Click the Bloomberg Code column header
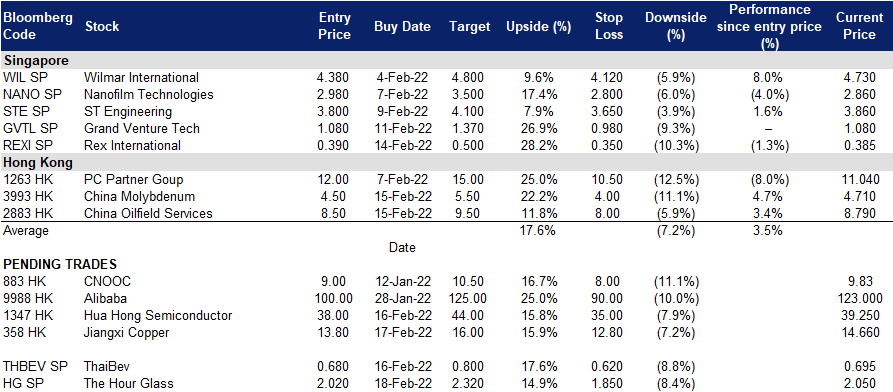Image resolution: width=893 pixels, height=392 pixels. coord(38,26)
